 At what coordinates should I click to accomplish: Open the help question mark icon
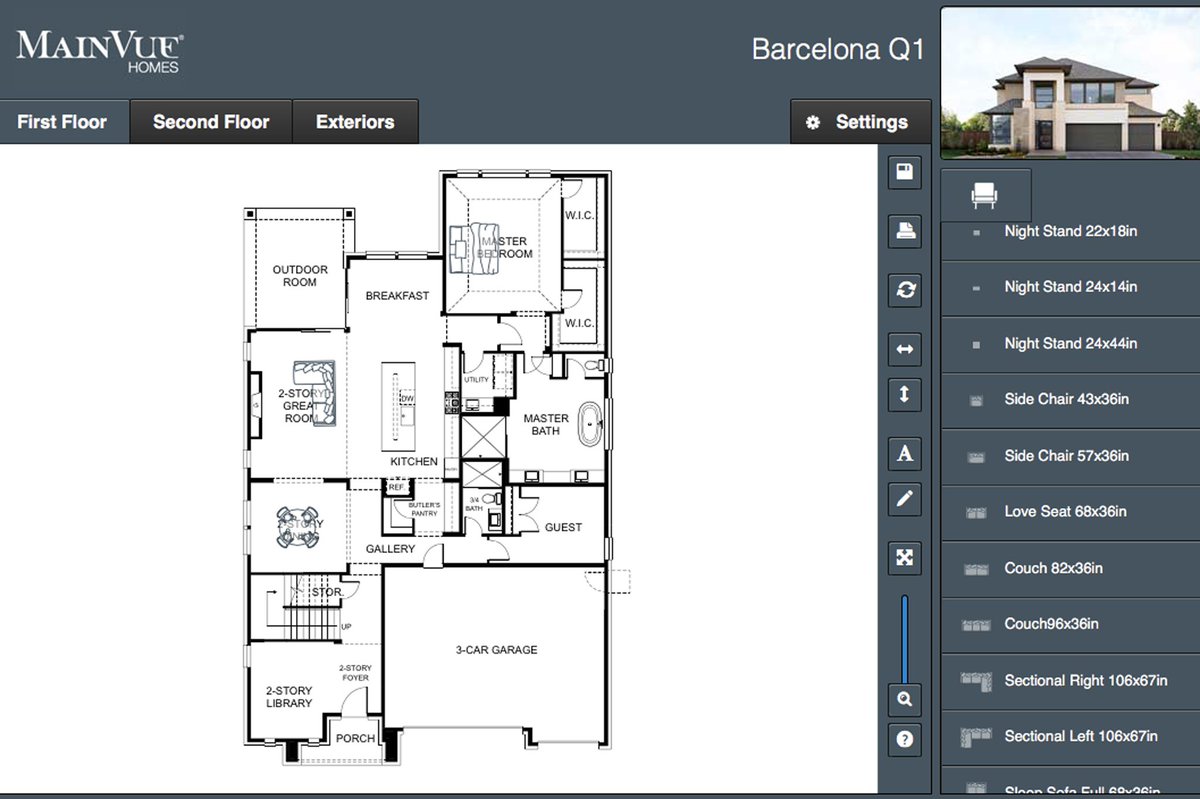point(904,740)
